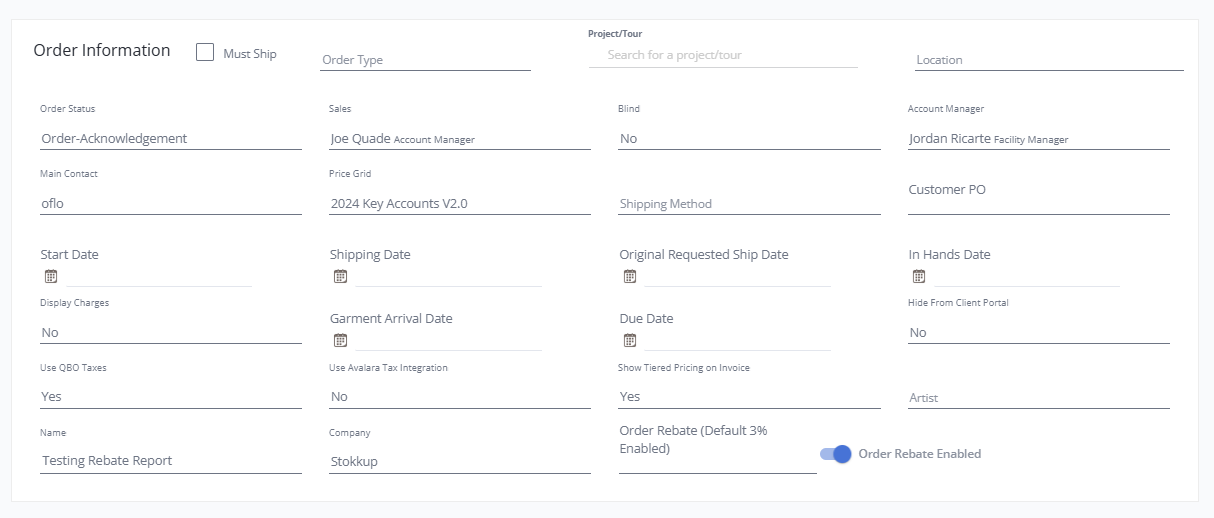Click the Due Date calendar icon
This screenshot has height=518, width=1214.
coord(630,340)
